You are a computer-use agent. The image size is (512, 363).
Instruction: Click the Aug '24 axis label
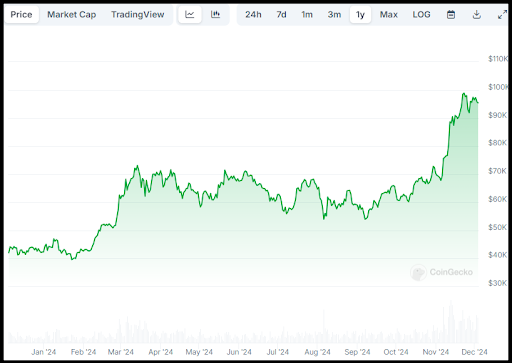coord(317,352)
